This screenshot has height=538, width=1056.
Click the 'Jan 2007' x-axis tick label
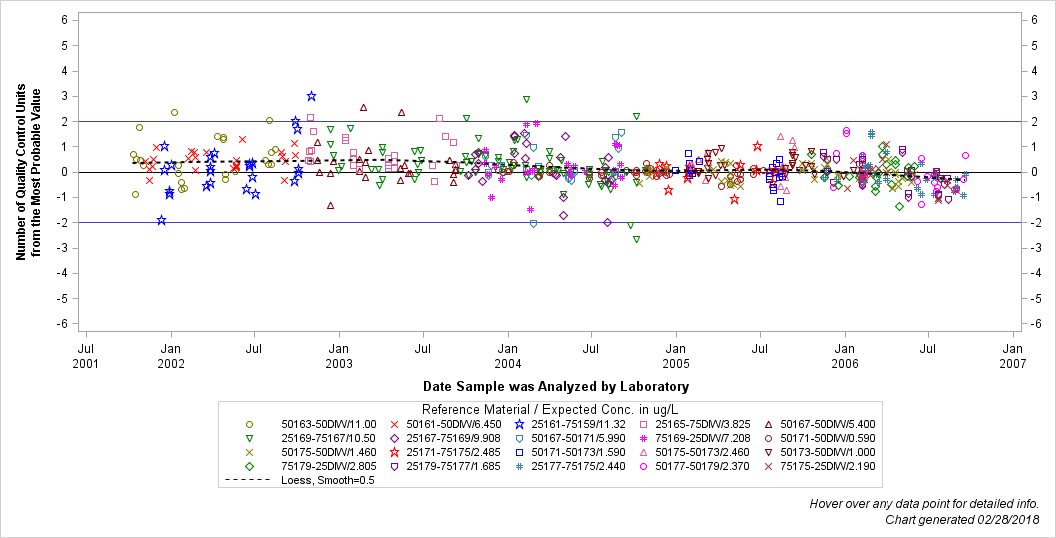(x=1013, y=356)
